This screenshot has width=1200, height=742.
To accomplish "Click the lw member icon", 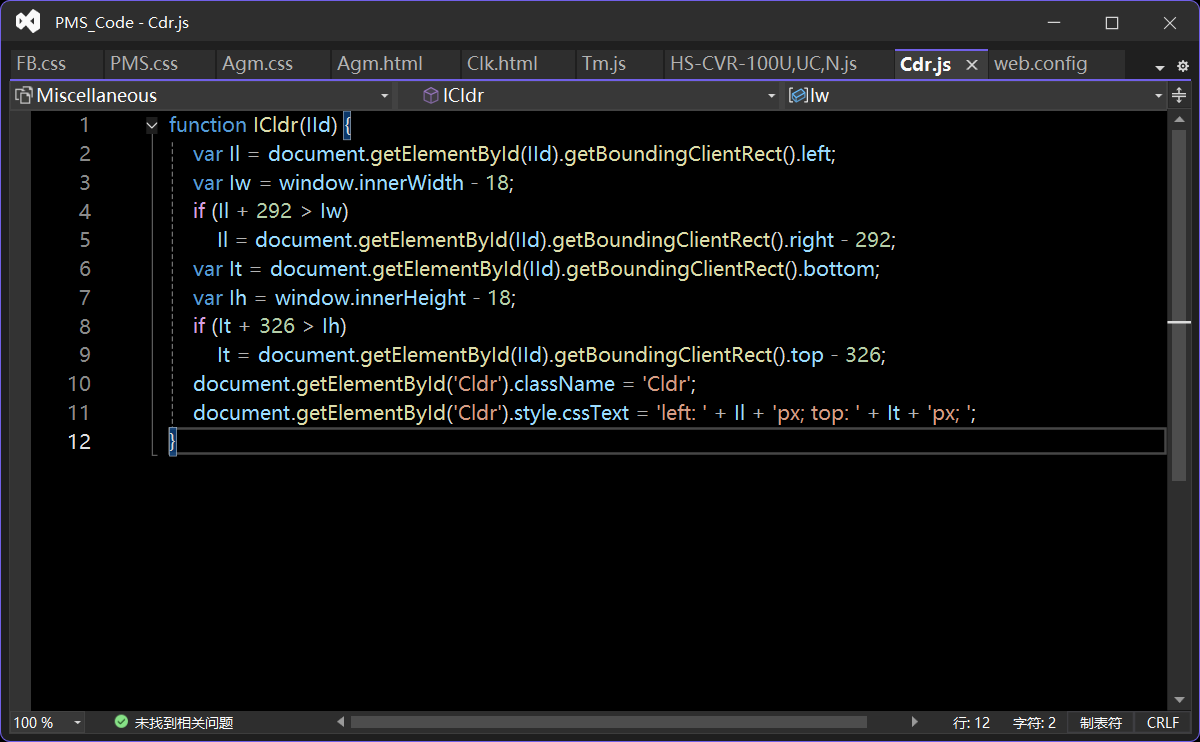I will (x=798, y=96).
